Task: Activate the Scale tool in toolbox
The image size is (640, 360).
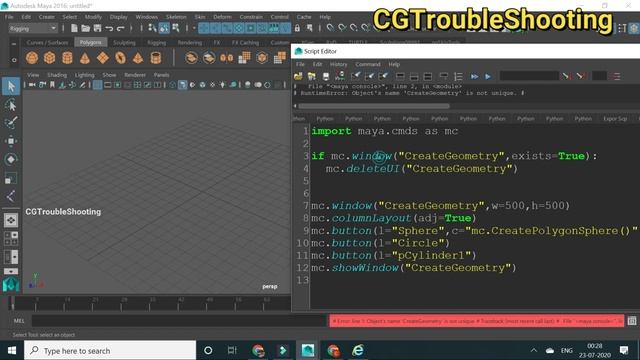Action: pyautogui.click(x=11, y=178)
